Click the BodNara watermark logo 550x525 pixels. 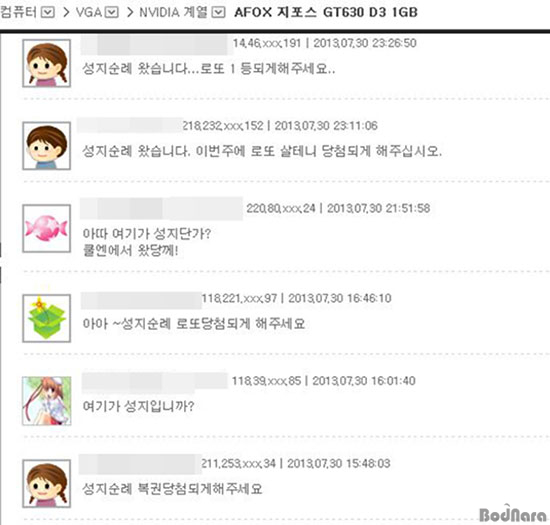pos(512,514)
